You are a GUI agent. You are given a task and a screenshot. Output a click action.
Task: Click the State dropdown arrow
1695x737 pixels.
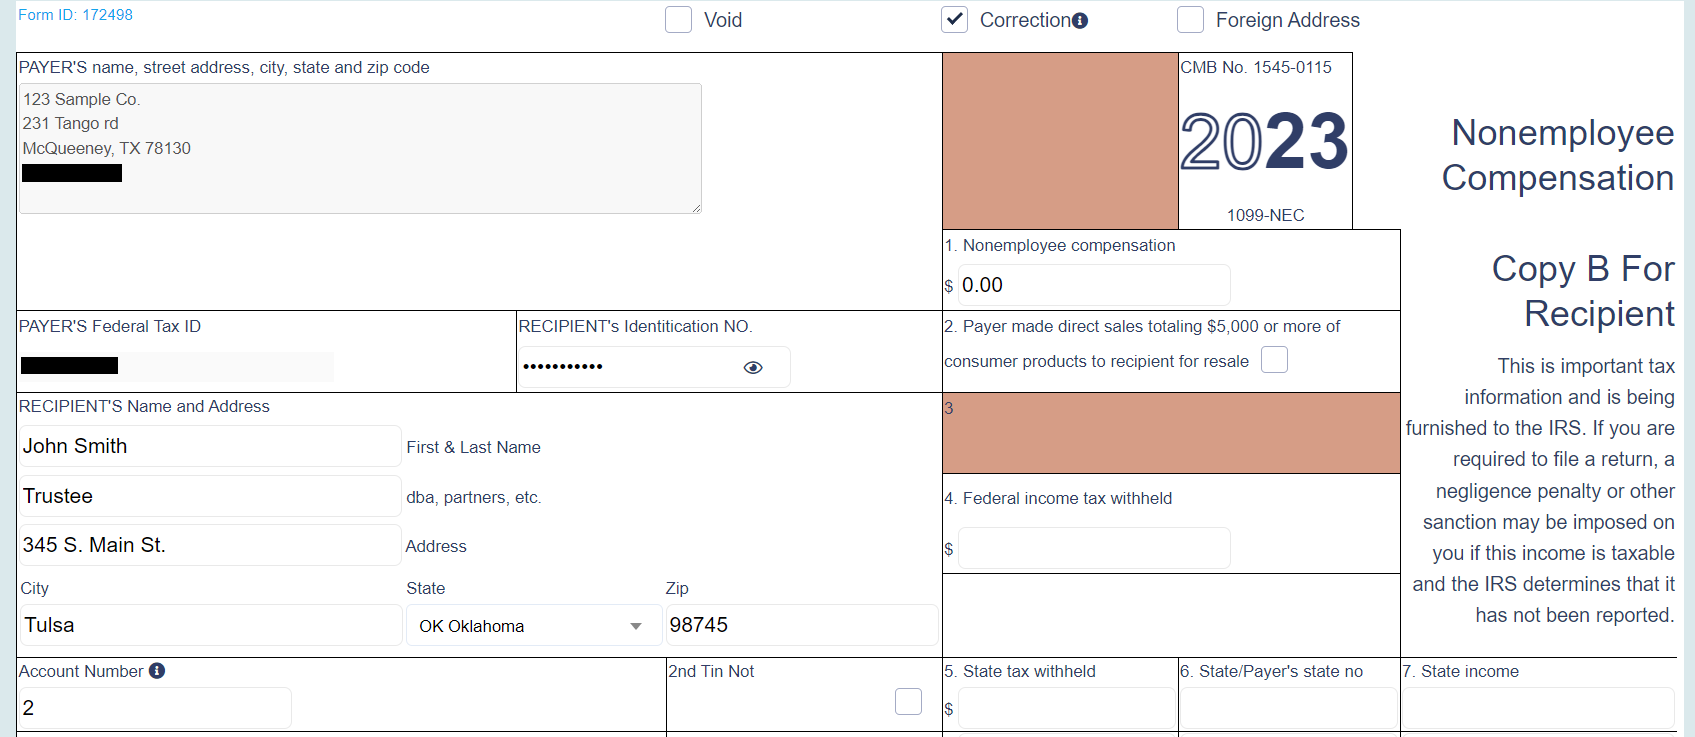(x=636, y=626)
